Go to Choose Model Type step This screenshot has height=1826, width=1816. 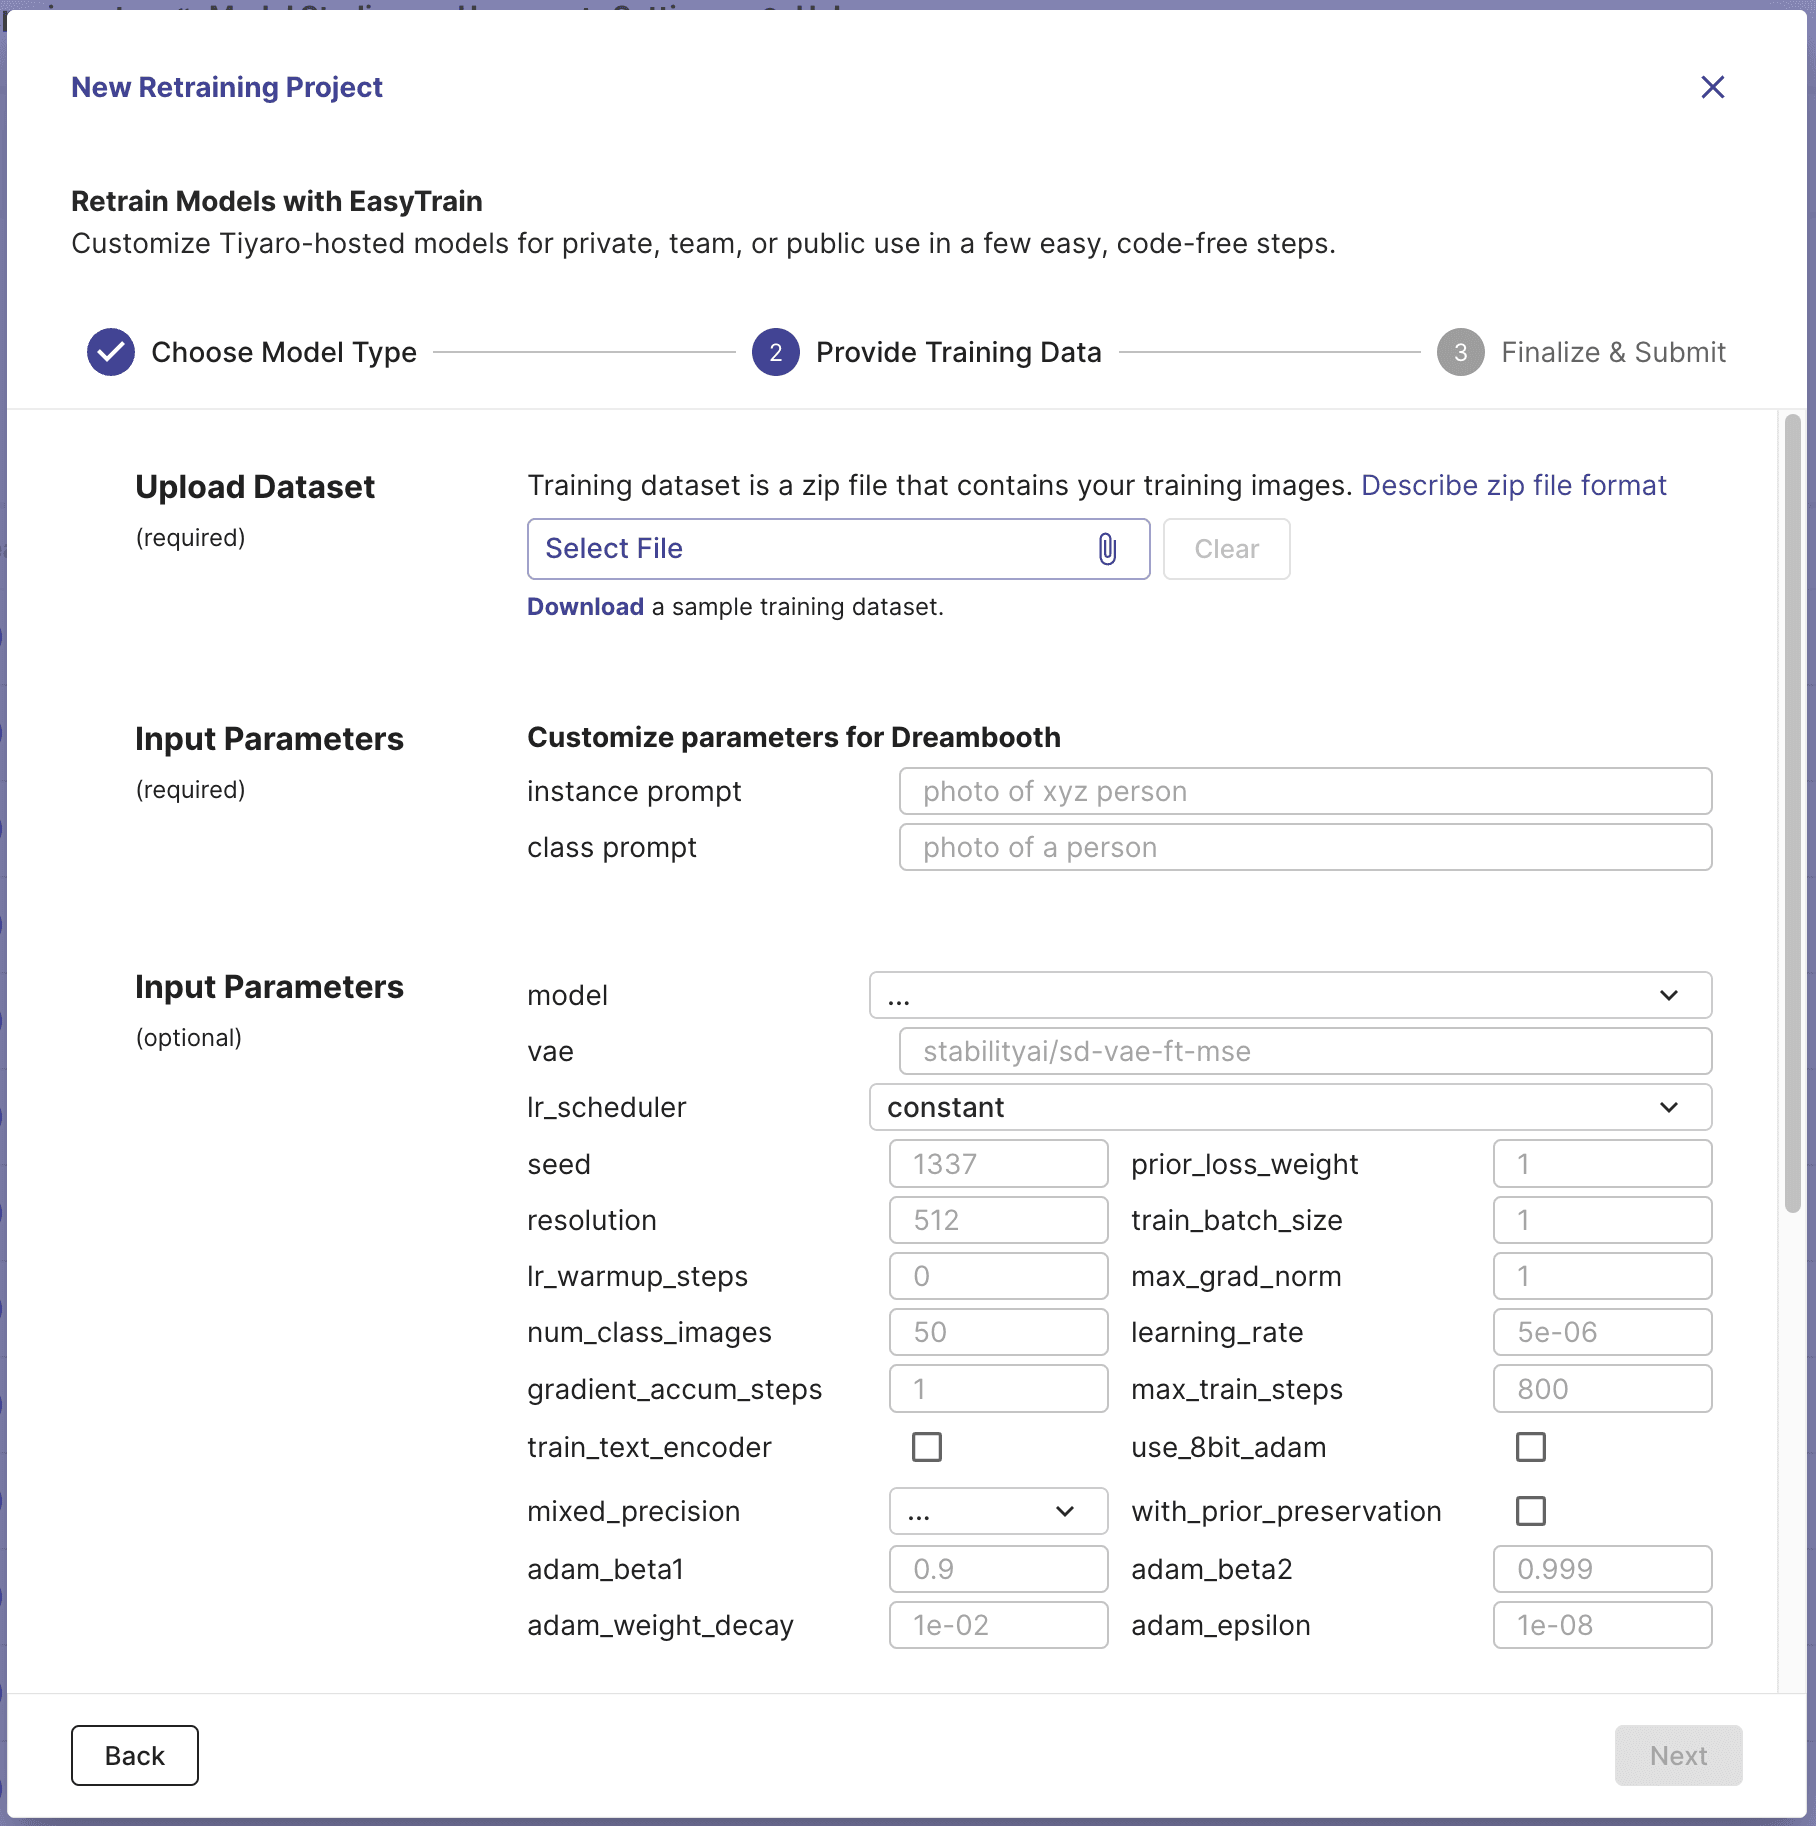pyautogui.click(x=284, y=352)
